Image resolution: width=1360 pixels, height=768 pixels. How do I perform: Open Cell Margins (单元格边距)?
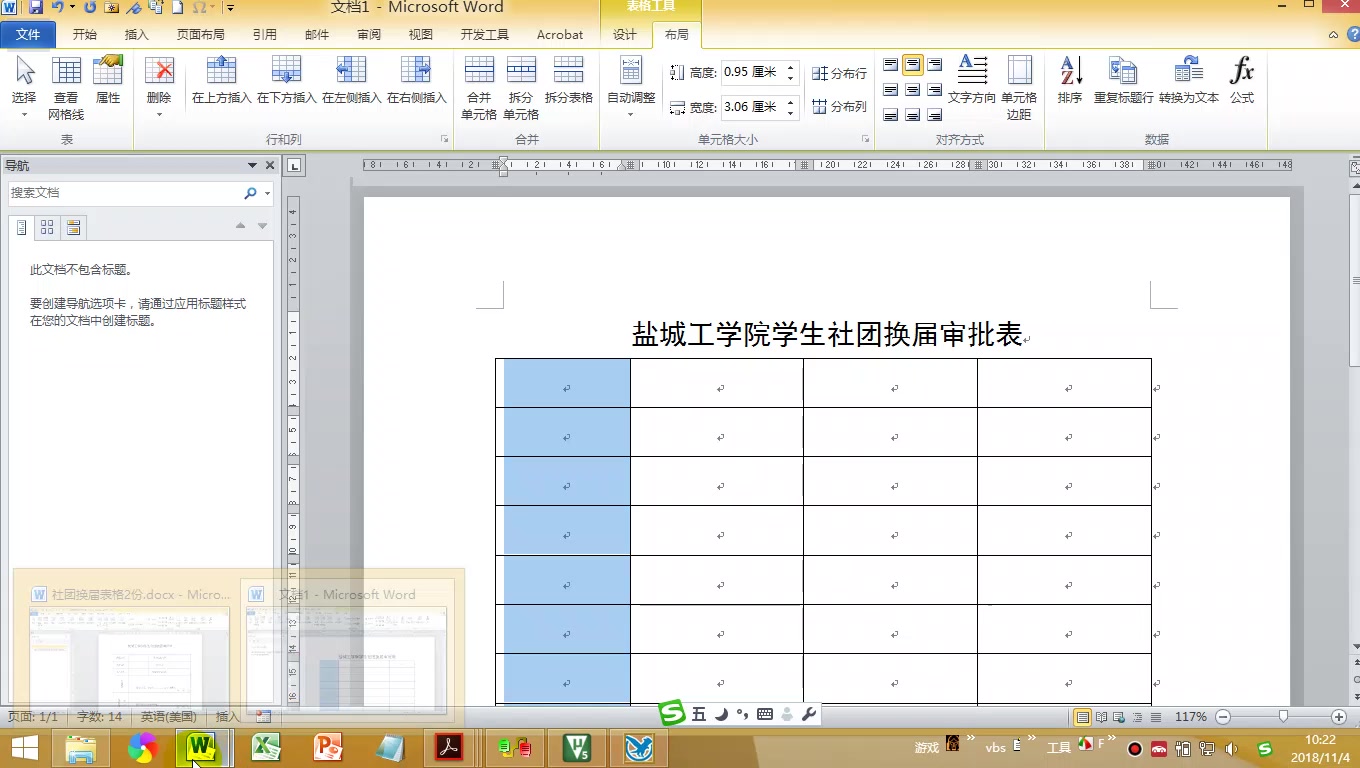point(1019,88)
